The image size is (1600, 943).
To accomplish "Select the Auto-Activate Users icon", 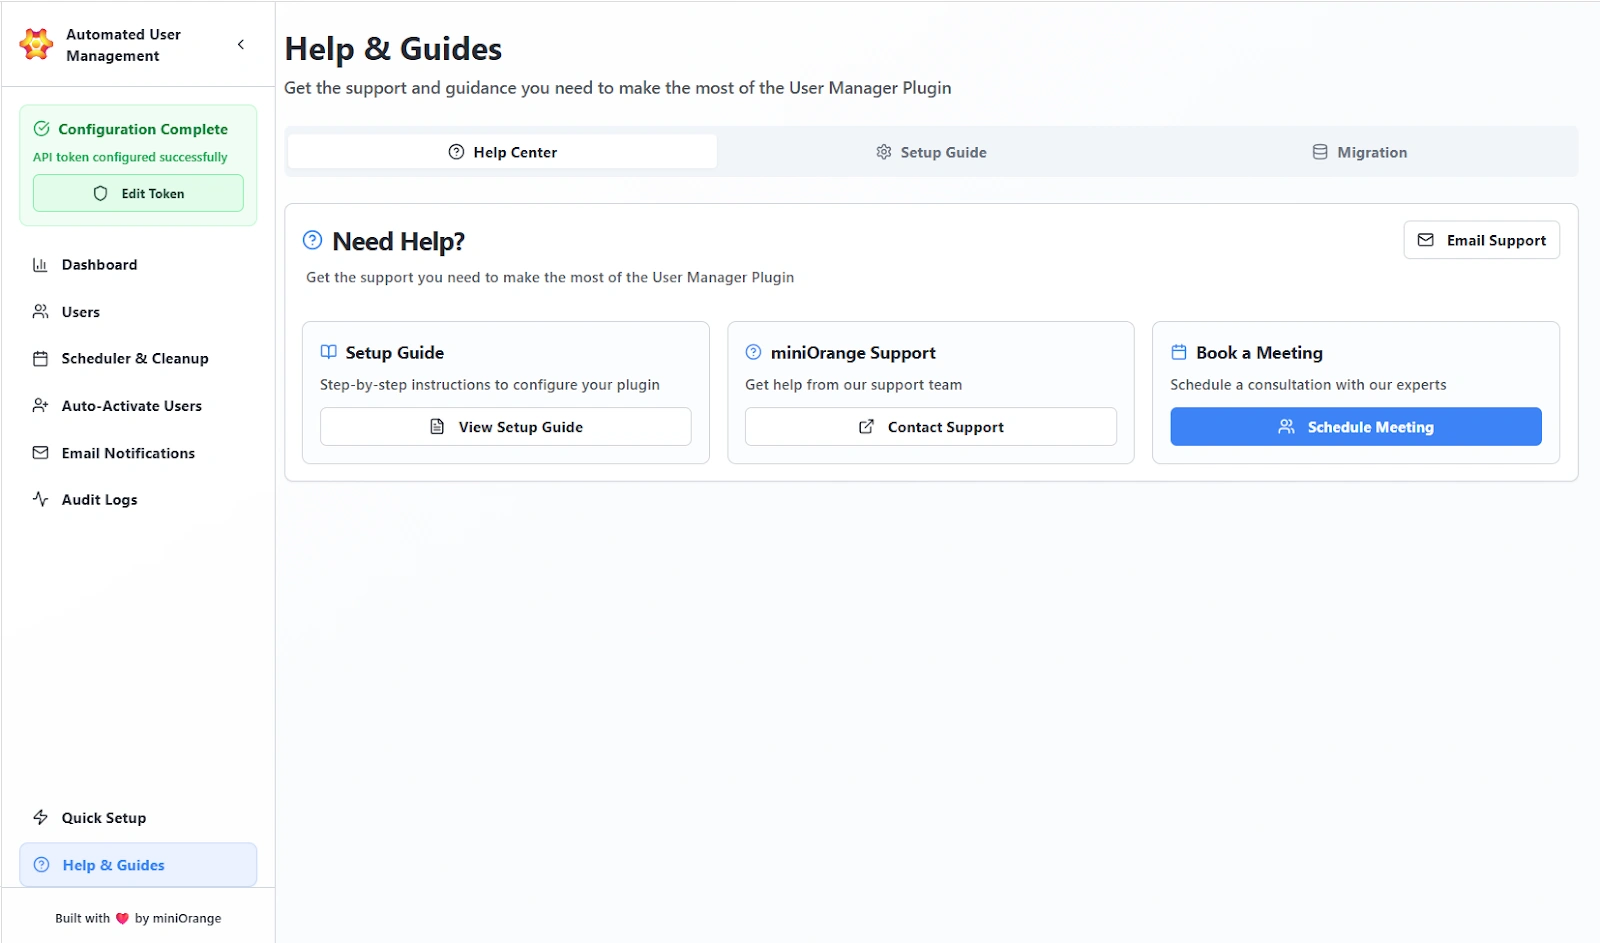I will pos(40,405).
